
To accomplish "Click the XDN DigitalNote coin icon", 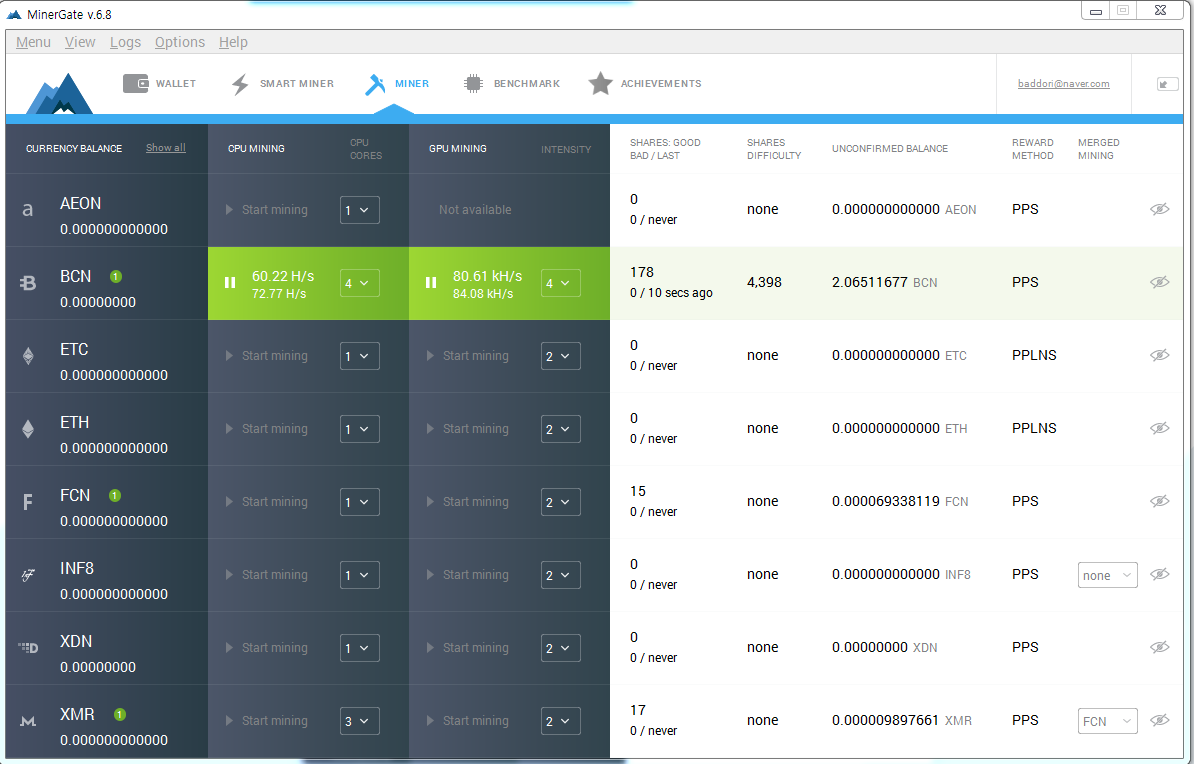I will pos(28,647).
